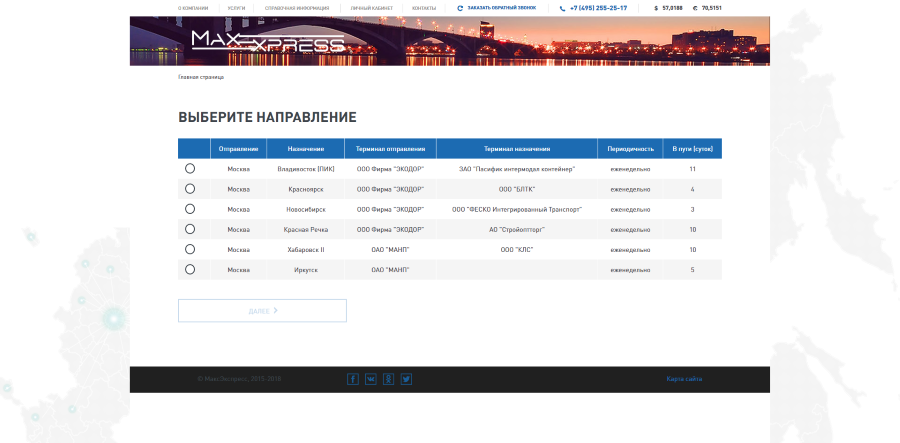Open the «О компании» menu item
Viewport: 900px width, 443px height.
point(193,8)
